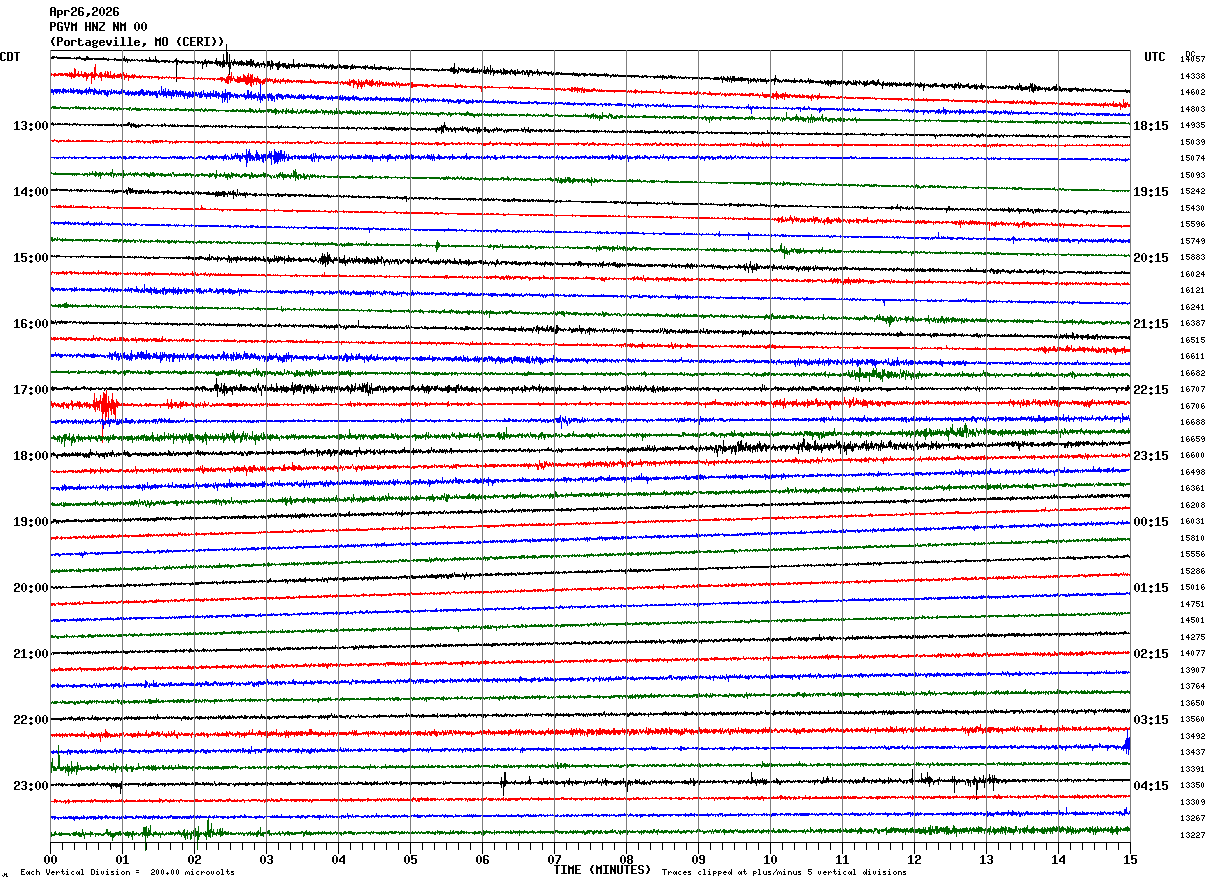Select the DC offset value 15074

[x=1192, y=159]
